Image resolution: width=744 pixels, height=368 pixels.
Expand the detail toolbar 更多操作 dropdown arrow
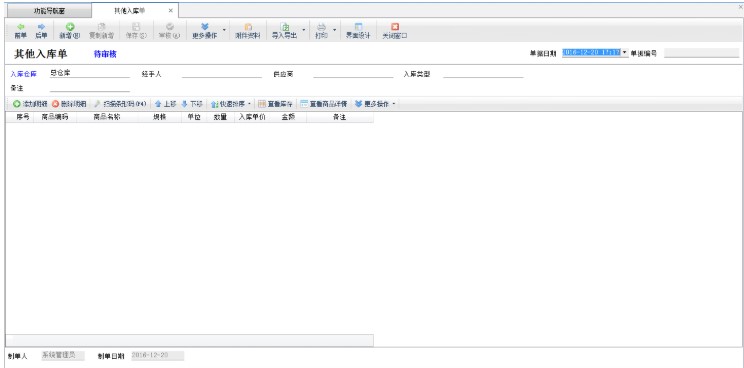point(393,104)
